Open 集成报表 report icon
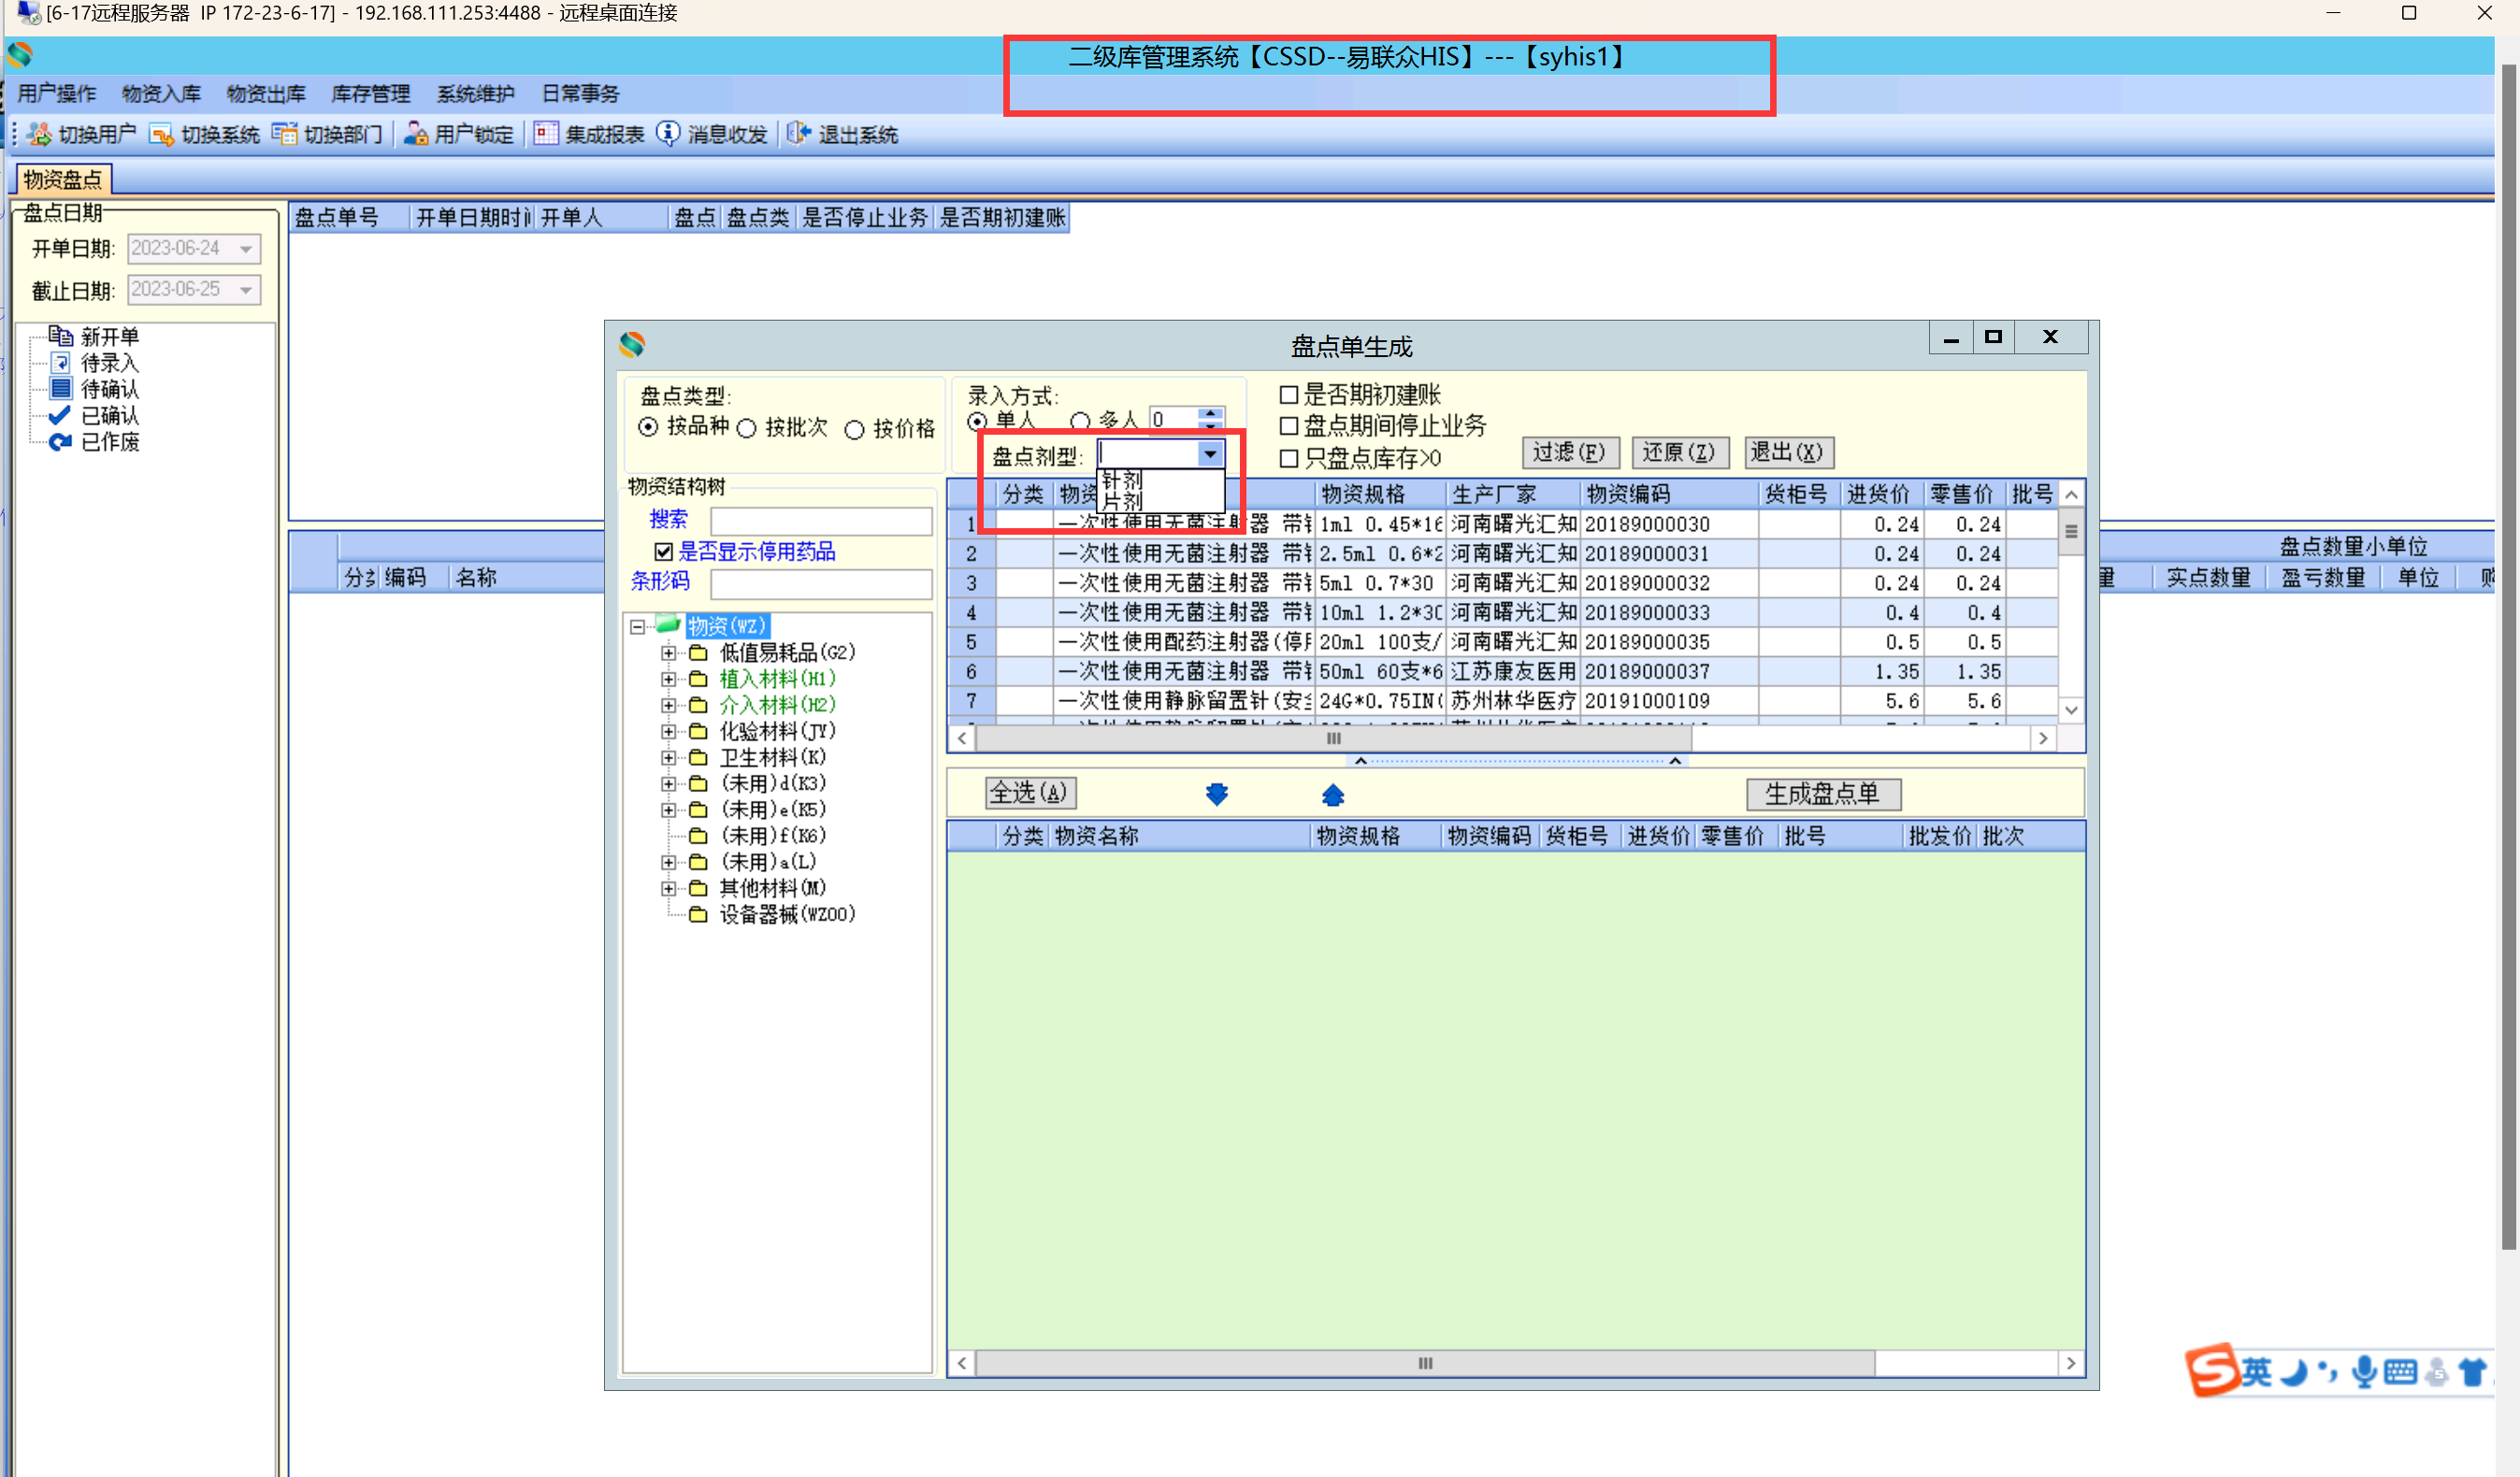 546,134
